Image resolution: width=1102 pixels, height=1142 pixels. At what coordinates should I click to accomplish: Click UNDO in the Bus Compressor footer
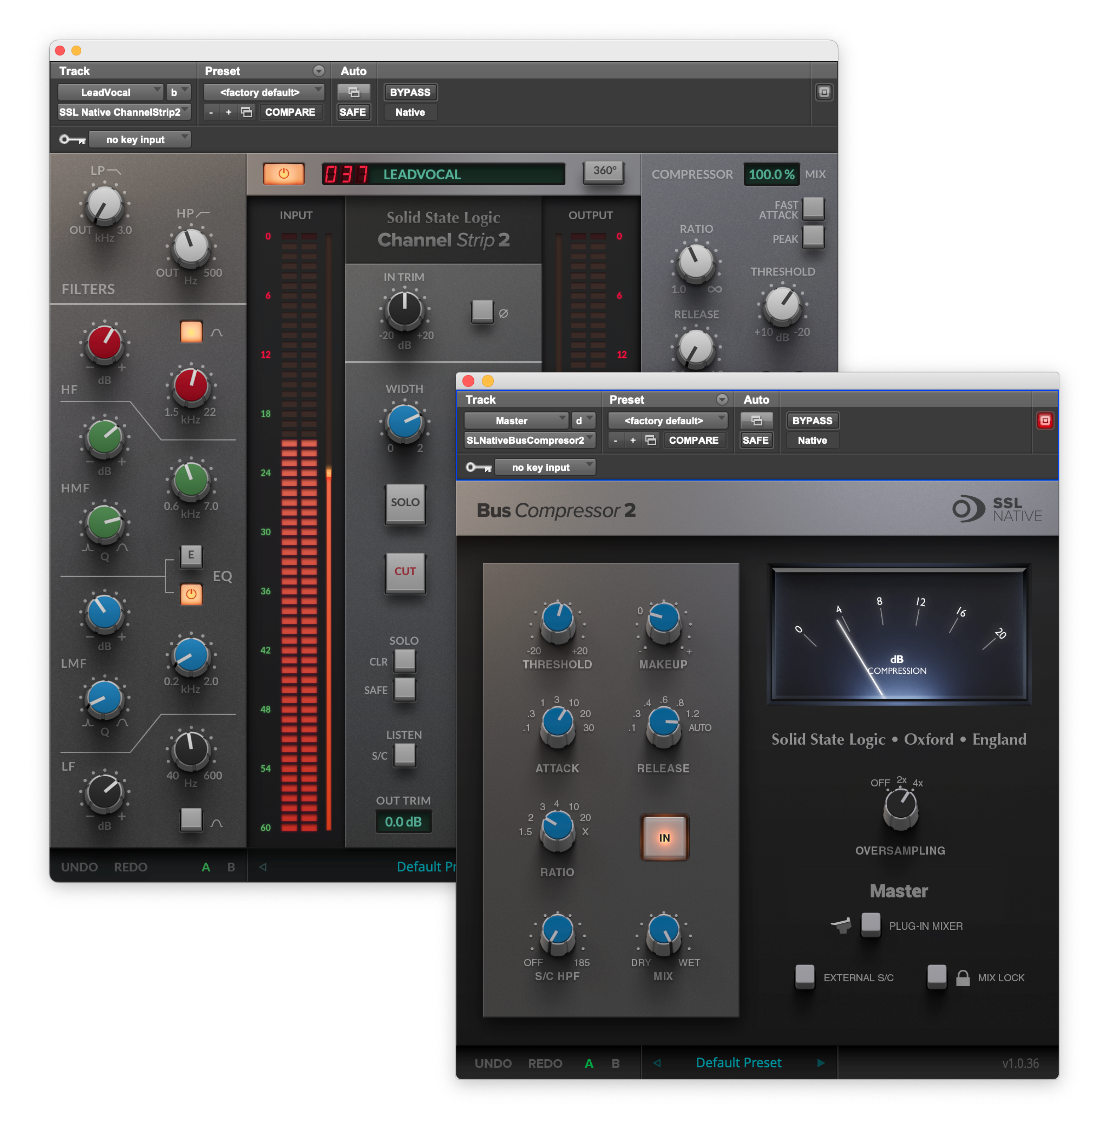click(x=492, y=1063)
